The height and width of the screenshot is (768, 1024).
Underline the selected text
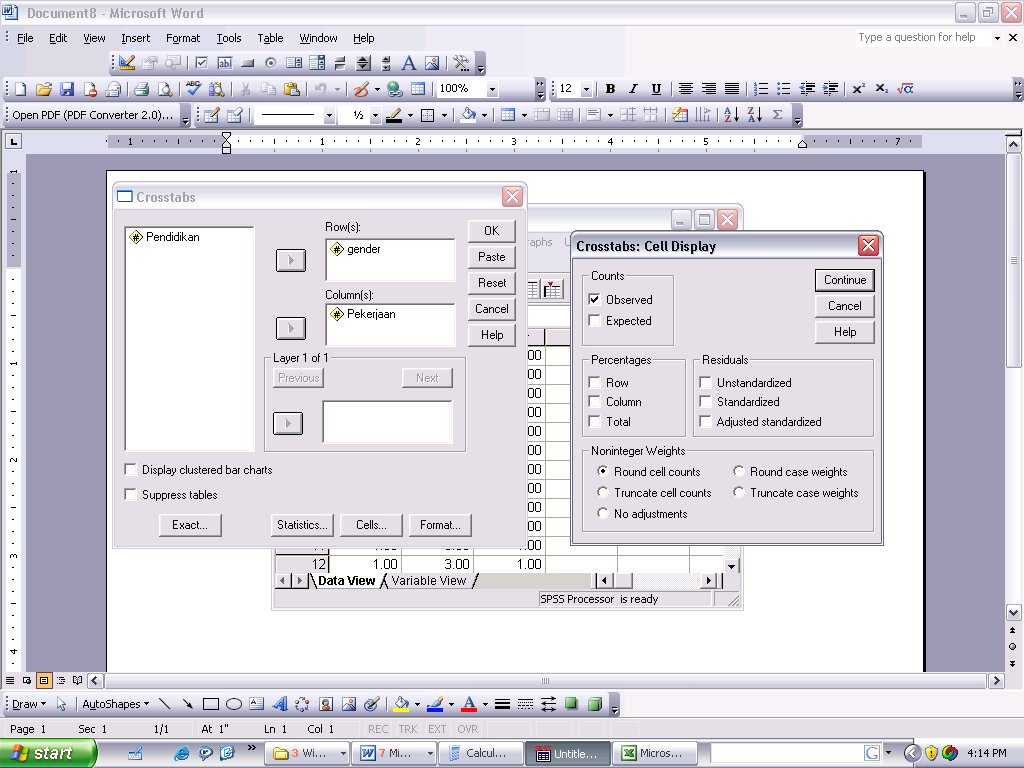tap(656, 89)
